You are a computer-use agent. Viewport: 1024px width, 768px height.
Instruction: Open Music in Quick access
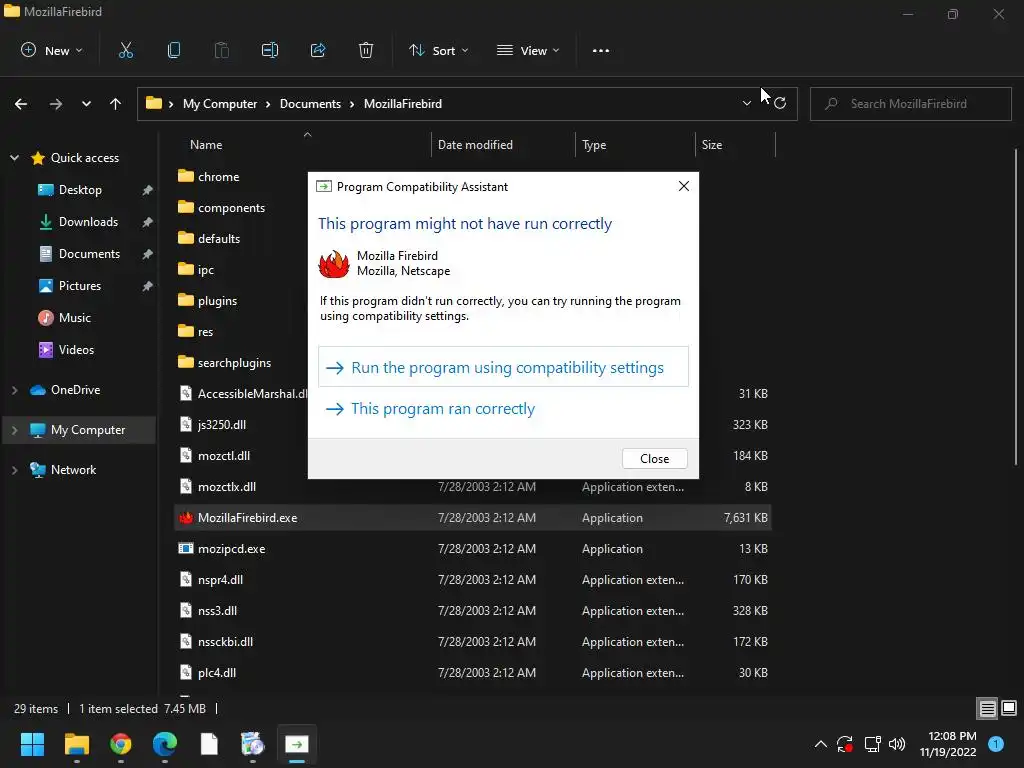point(74,318)
